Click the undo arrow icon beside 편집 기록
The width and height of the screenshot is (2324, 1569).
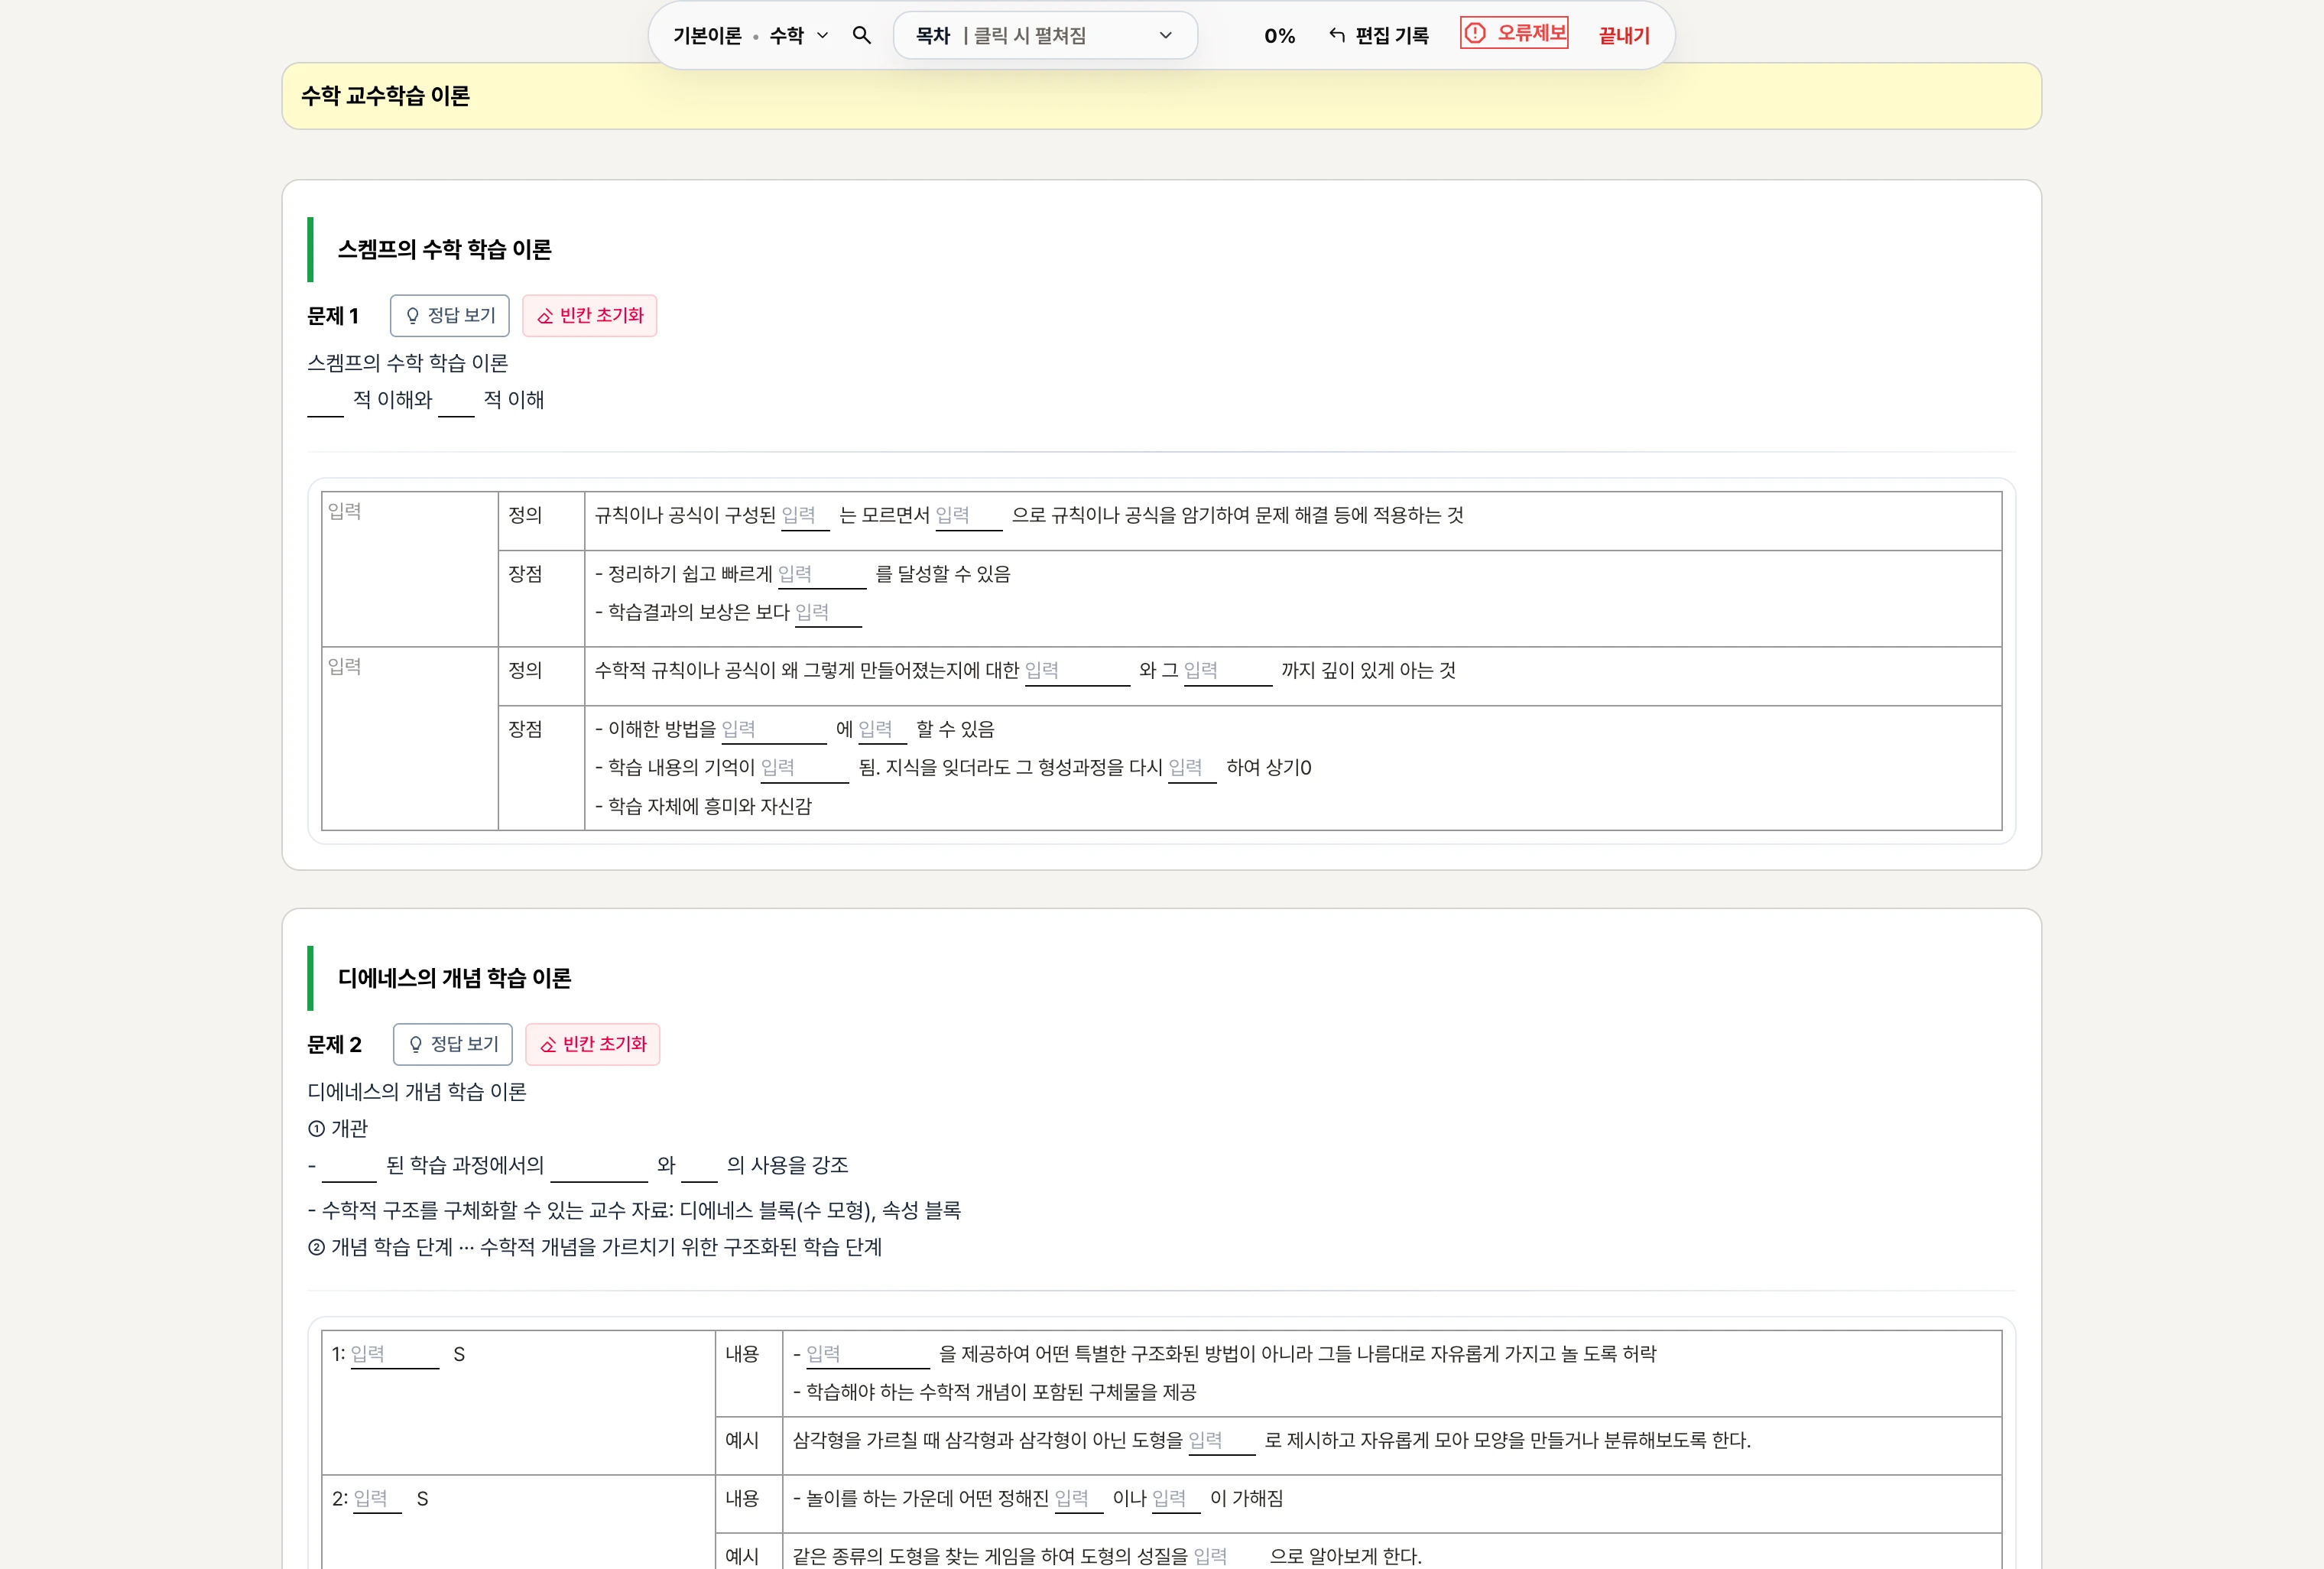1337,36
